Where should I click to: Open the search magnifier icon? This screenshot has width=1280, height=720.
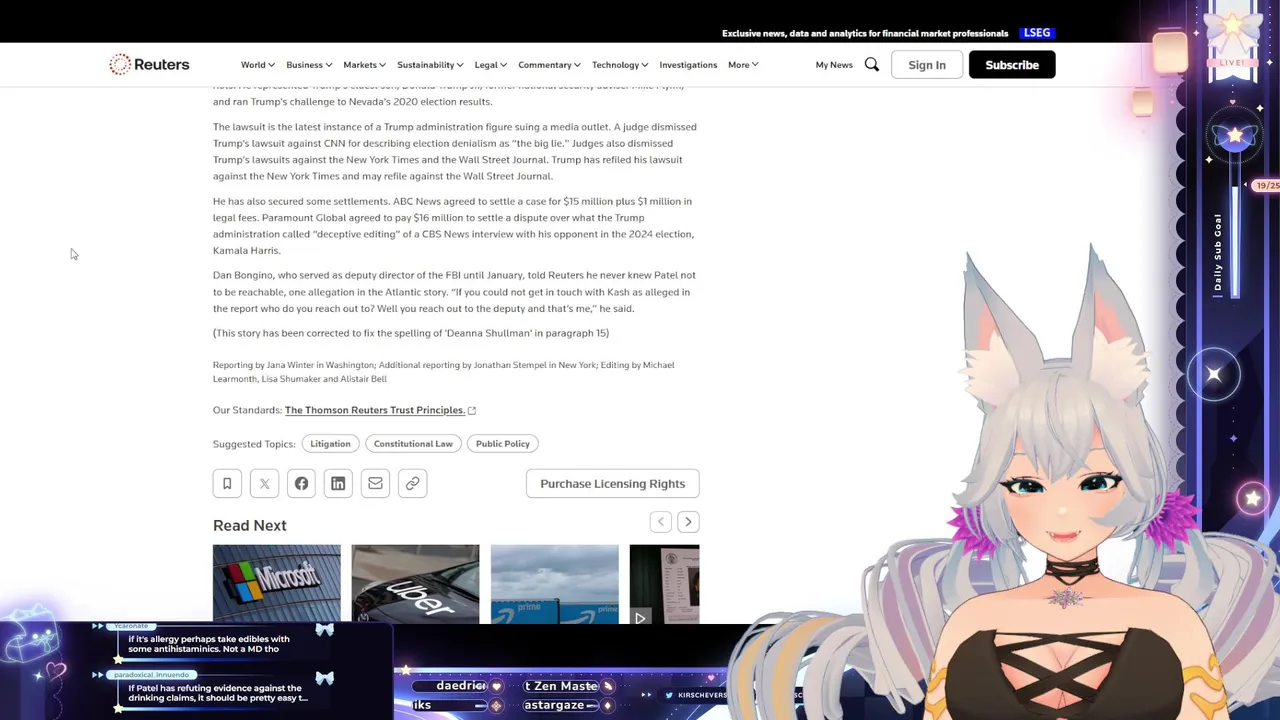pyautogui.click(x=872, y=64)
